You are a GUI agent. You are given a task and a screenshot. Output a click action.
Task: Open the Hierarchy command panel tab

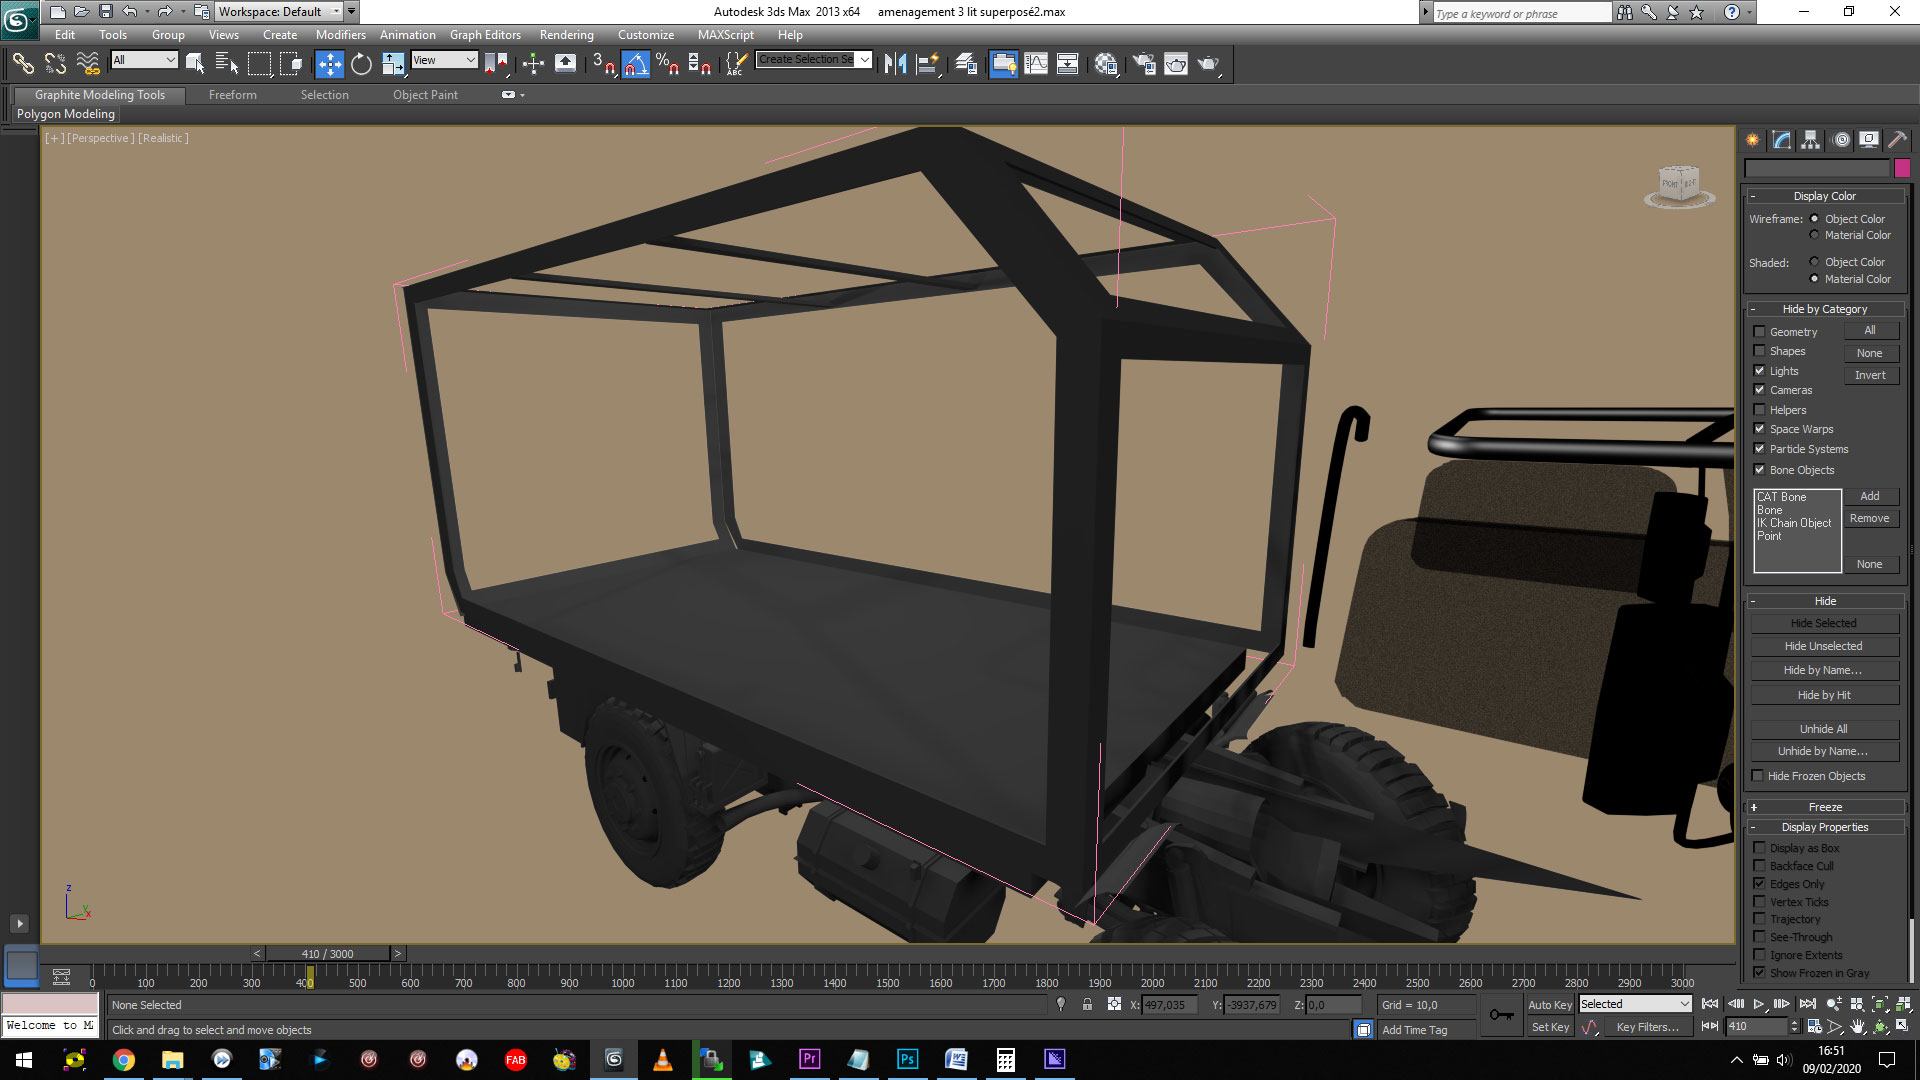coord(1810,140)
